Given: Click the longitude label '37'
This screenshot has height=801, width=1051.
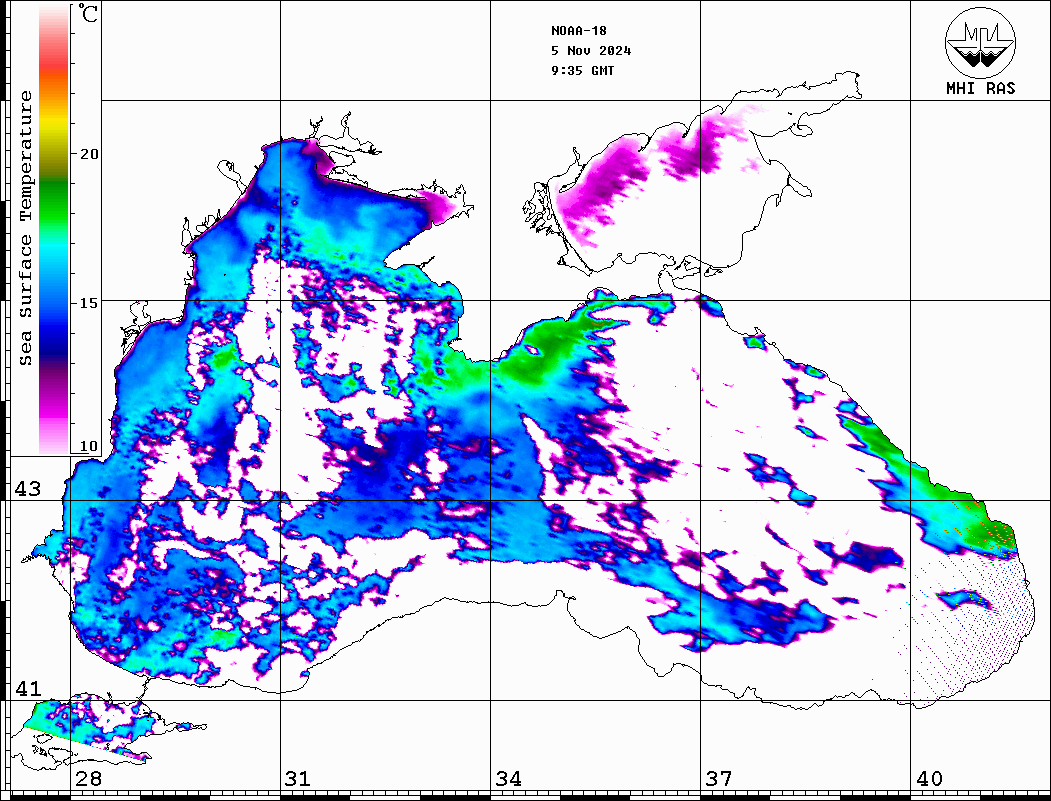Looking at the screenshot, I should coord(719,779).
